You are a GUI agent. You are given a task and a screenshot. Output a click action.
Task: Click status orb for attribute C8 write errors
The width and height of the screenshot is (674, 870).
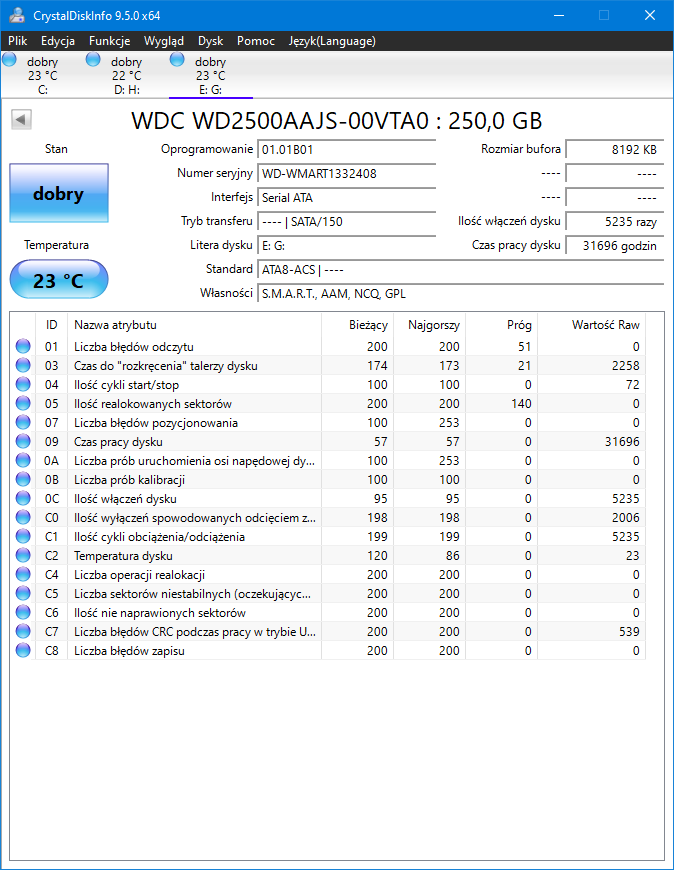point(23,650)
